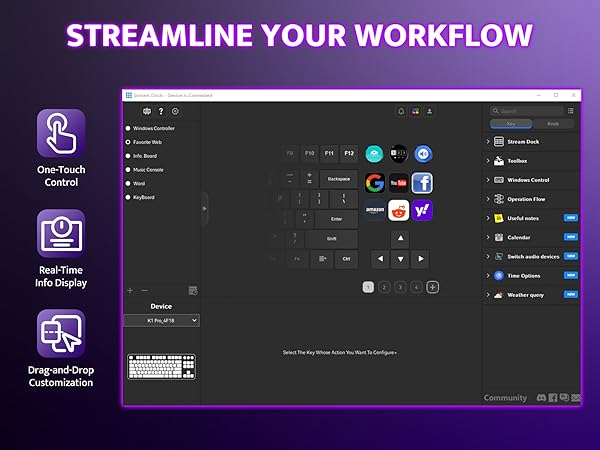Open the colorful plugins icon beside the bell
The image size is (600, 450).
(415, 111)
